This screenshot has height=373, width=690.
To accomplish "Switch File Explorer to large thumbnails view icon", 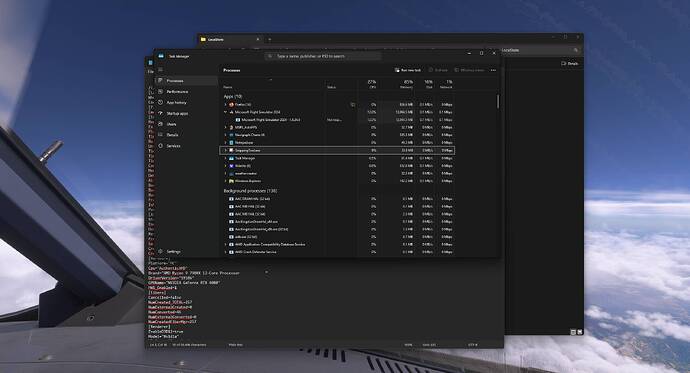I will 580,332.
